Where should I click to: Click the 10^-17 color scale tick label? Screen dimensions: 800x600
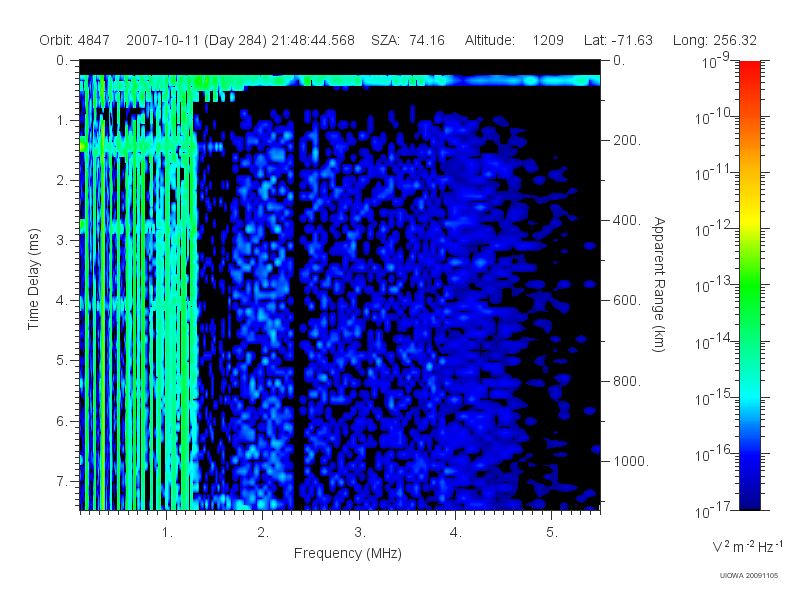712,510
